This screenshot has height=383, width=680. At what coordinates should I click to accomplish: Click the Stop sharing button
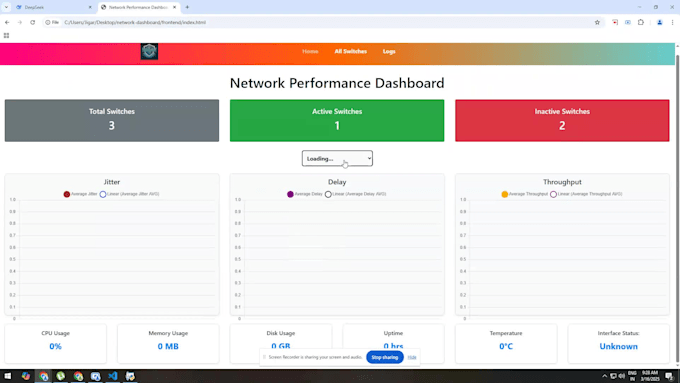pos(385,357)
